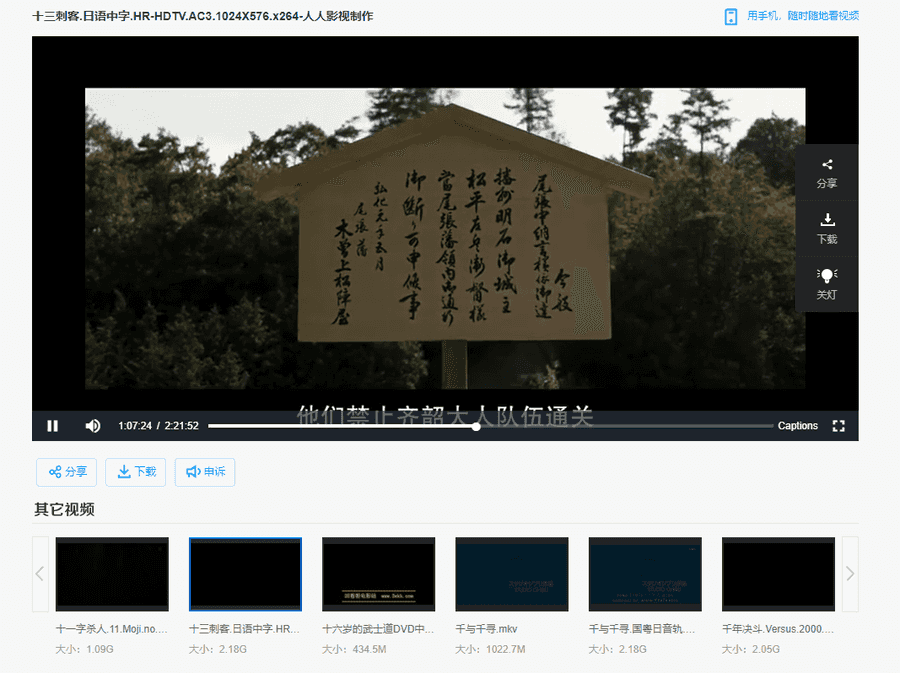Click 十三刺客.日语中字.HR file name under thumbnail
900x673 pixels.
click(x=245, y=629)
